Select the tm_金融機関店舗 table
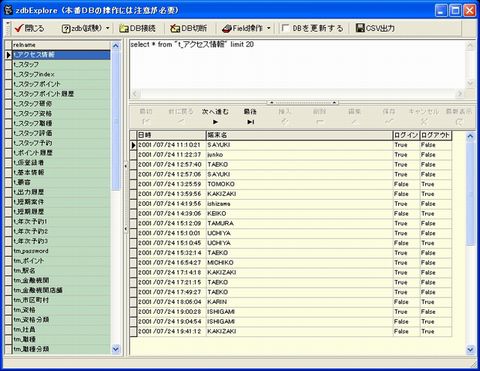Image resolution: width=480 pixels, height=371 pixels. (61, 290)
